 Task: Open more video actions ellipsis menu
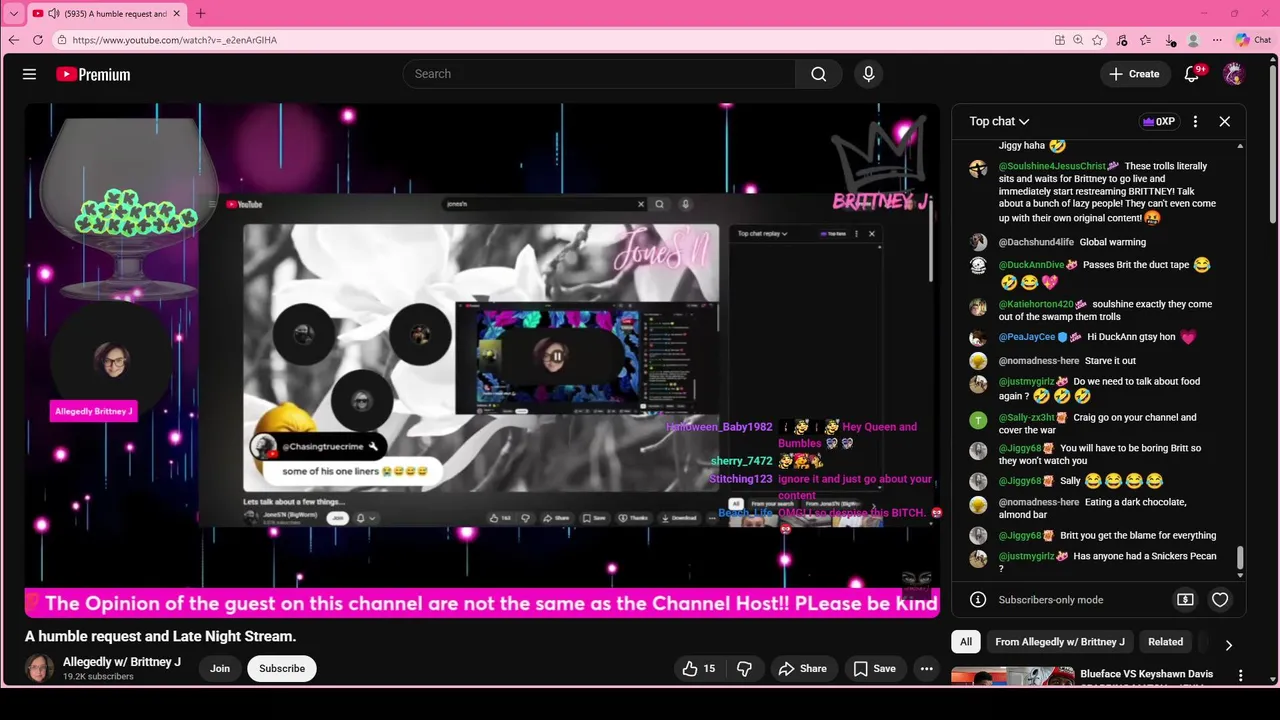click(x=927, y=668)
